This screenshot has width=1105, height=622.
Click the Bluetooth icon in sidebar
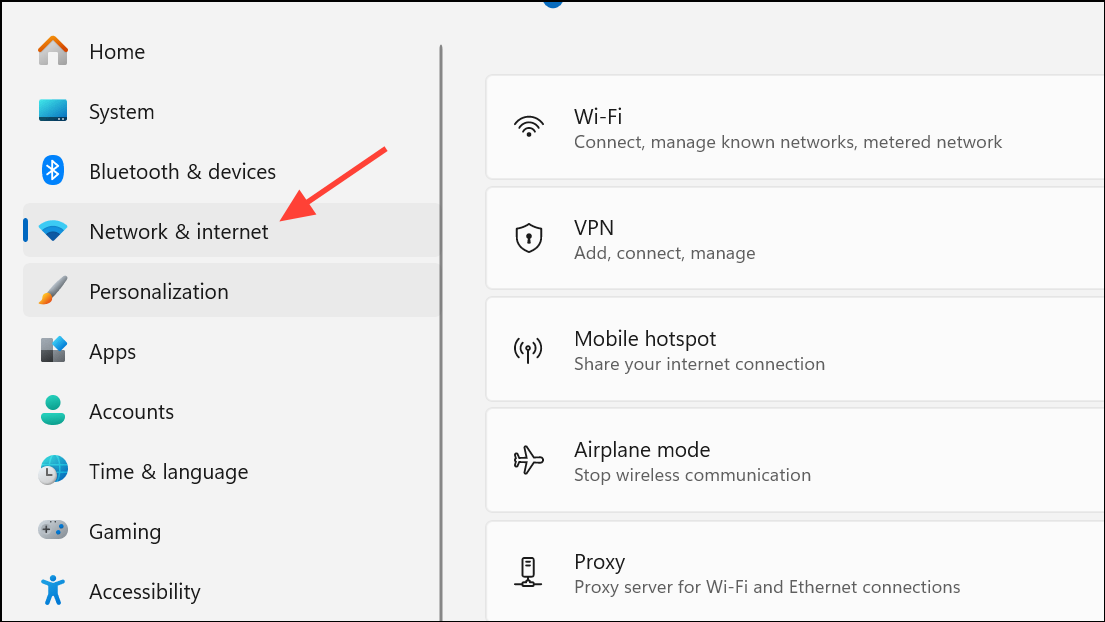53,170
